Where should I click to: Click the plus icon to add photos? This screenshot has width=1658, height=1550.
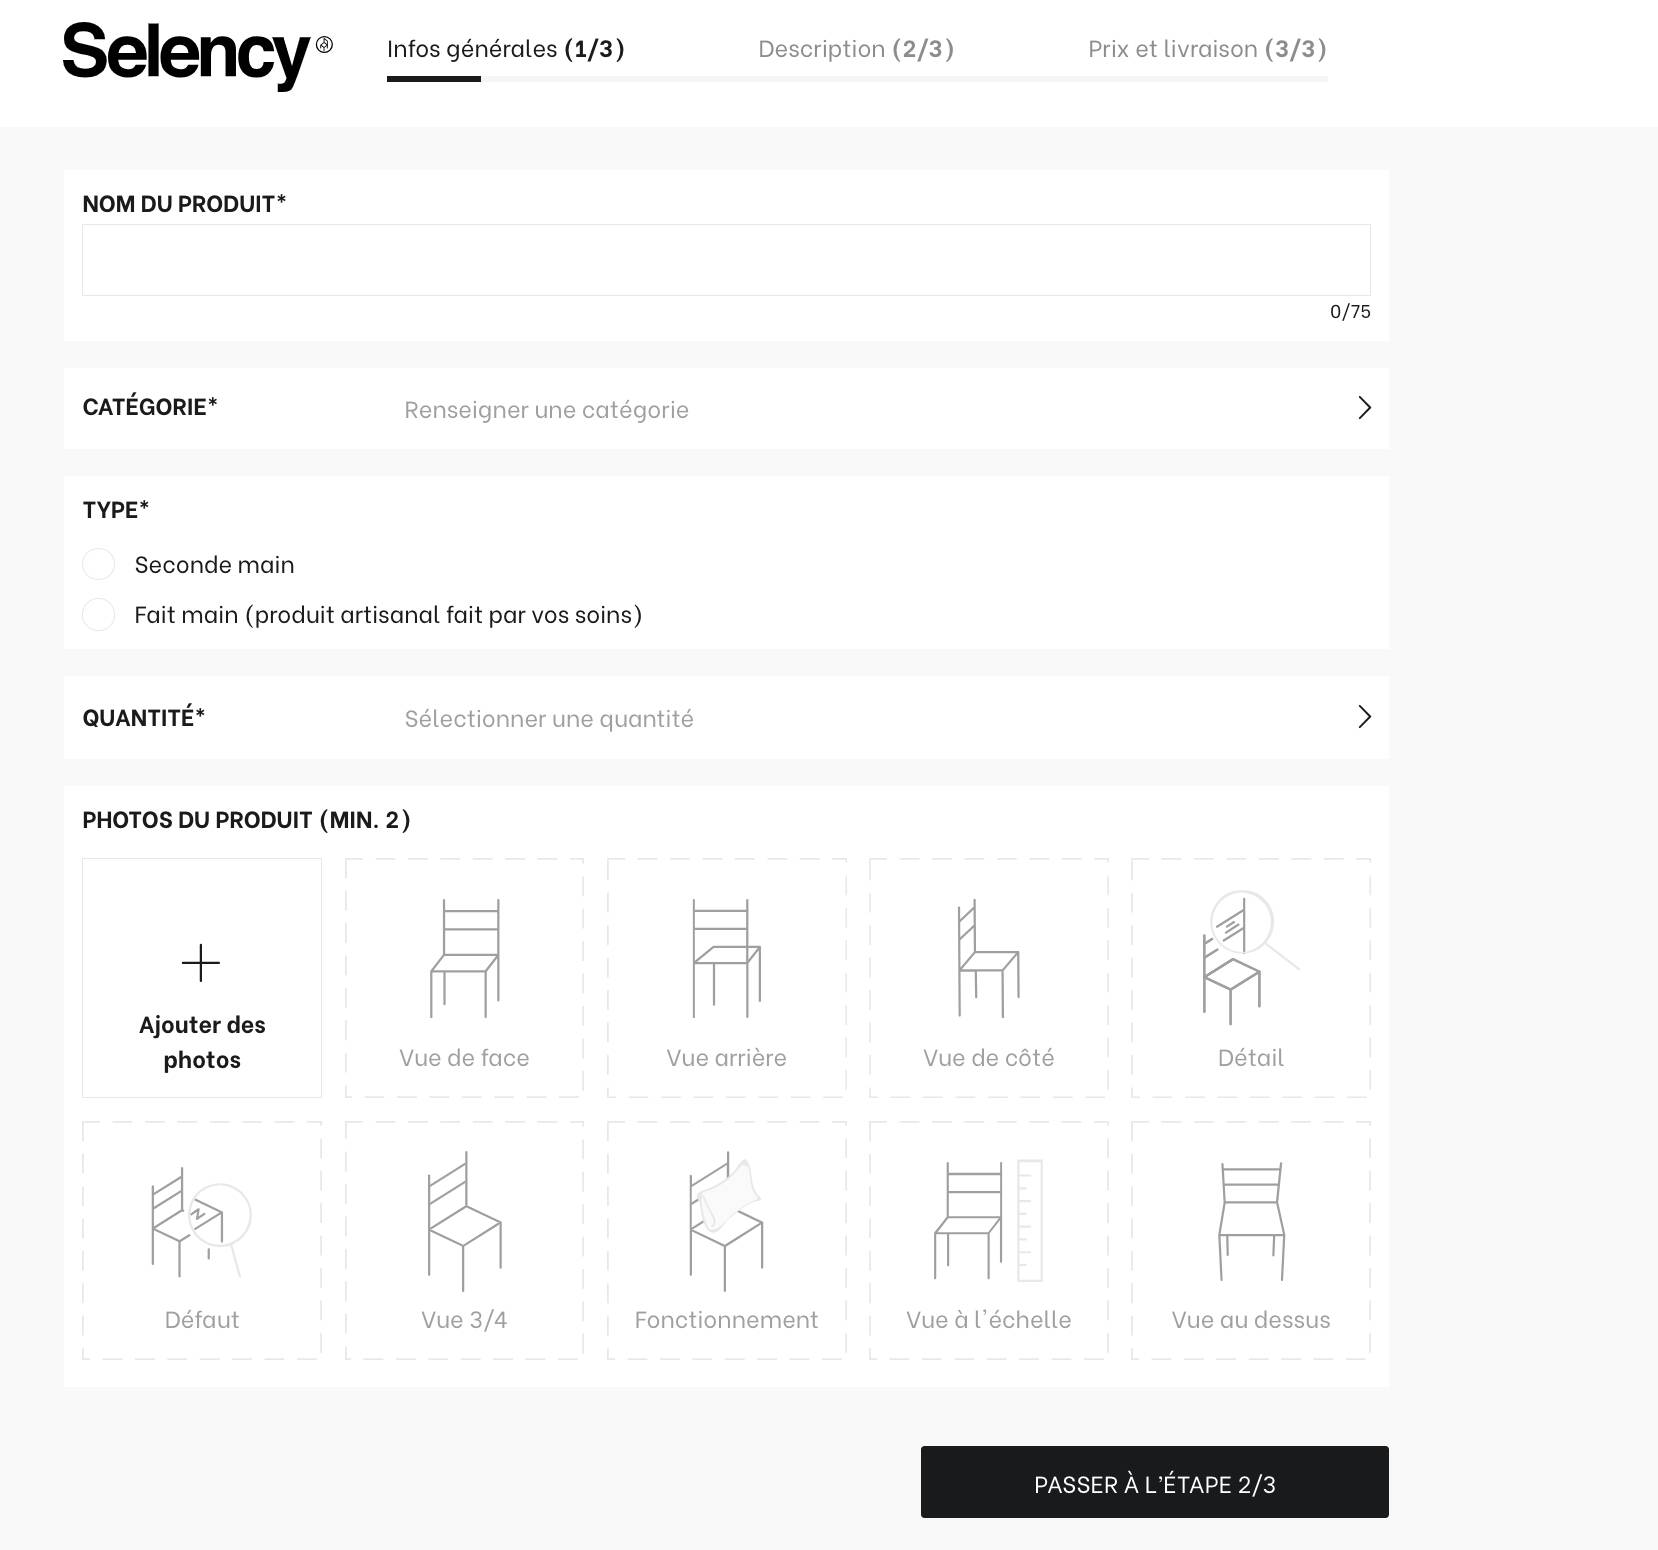coord(201,962)
